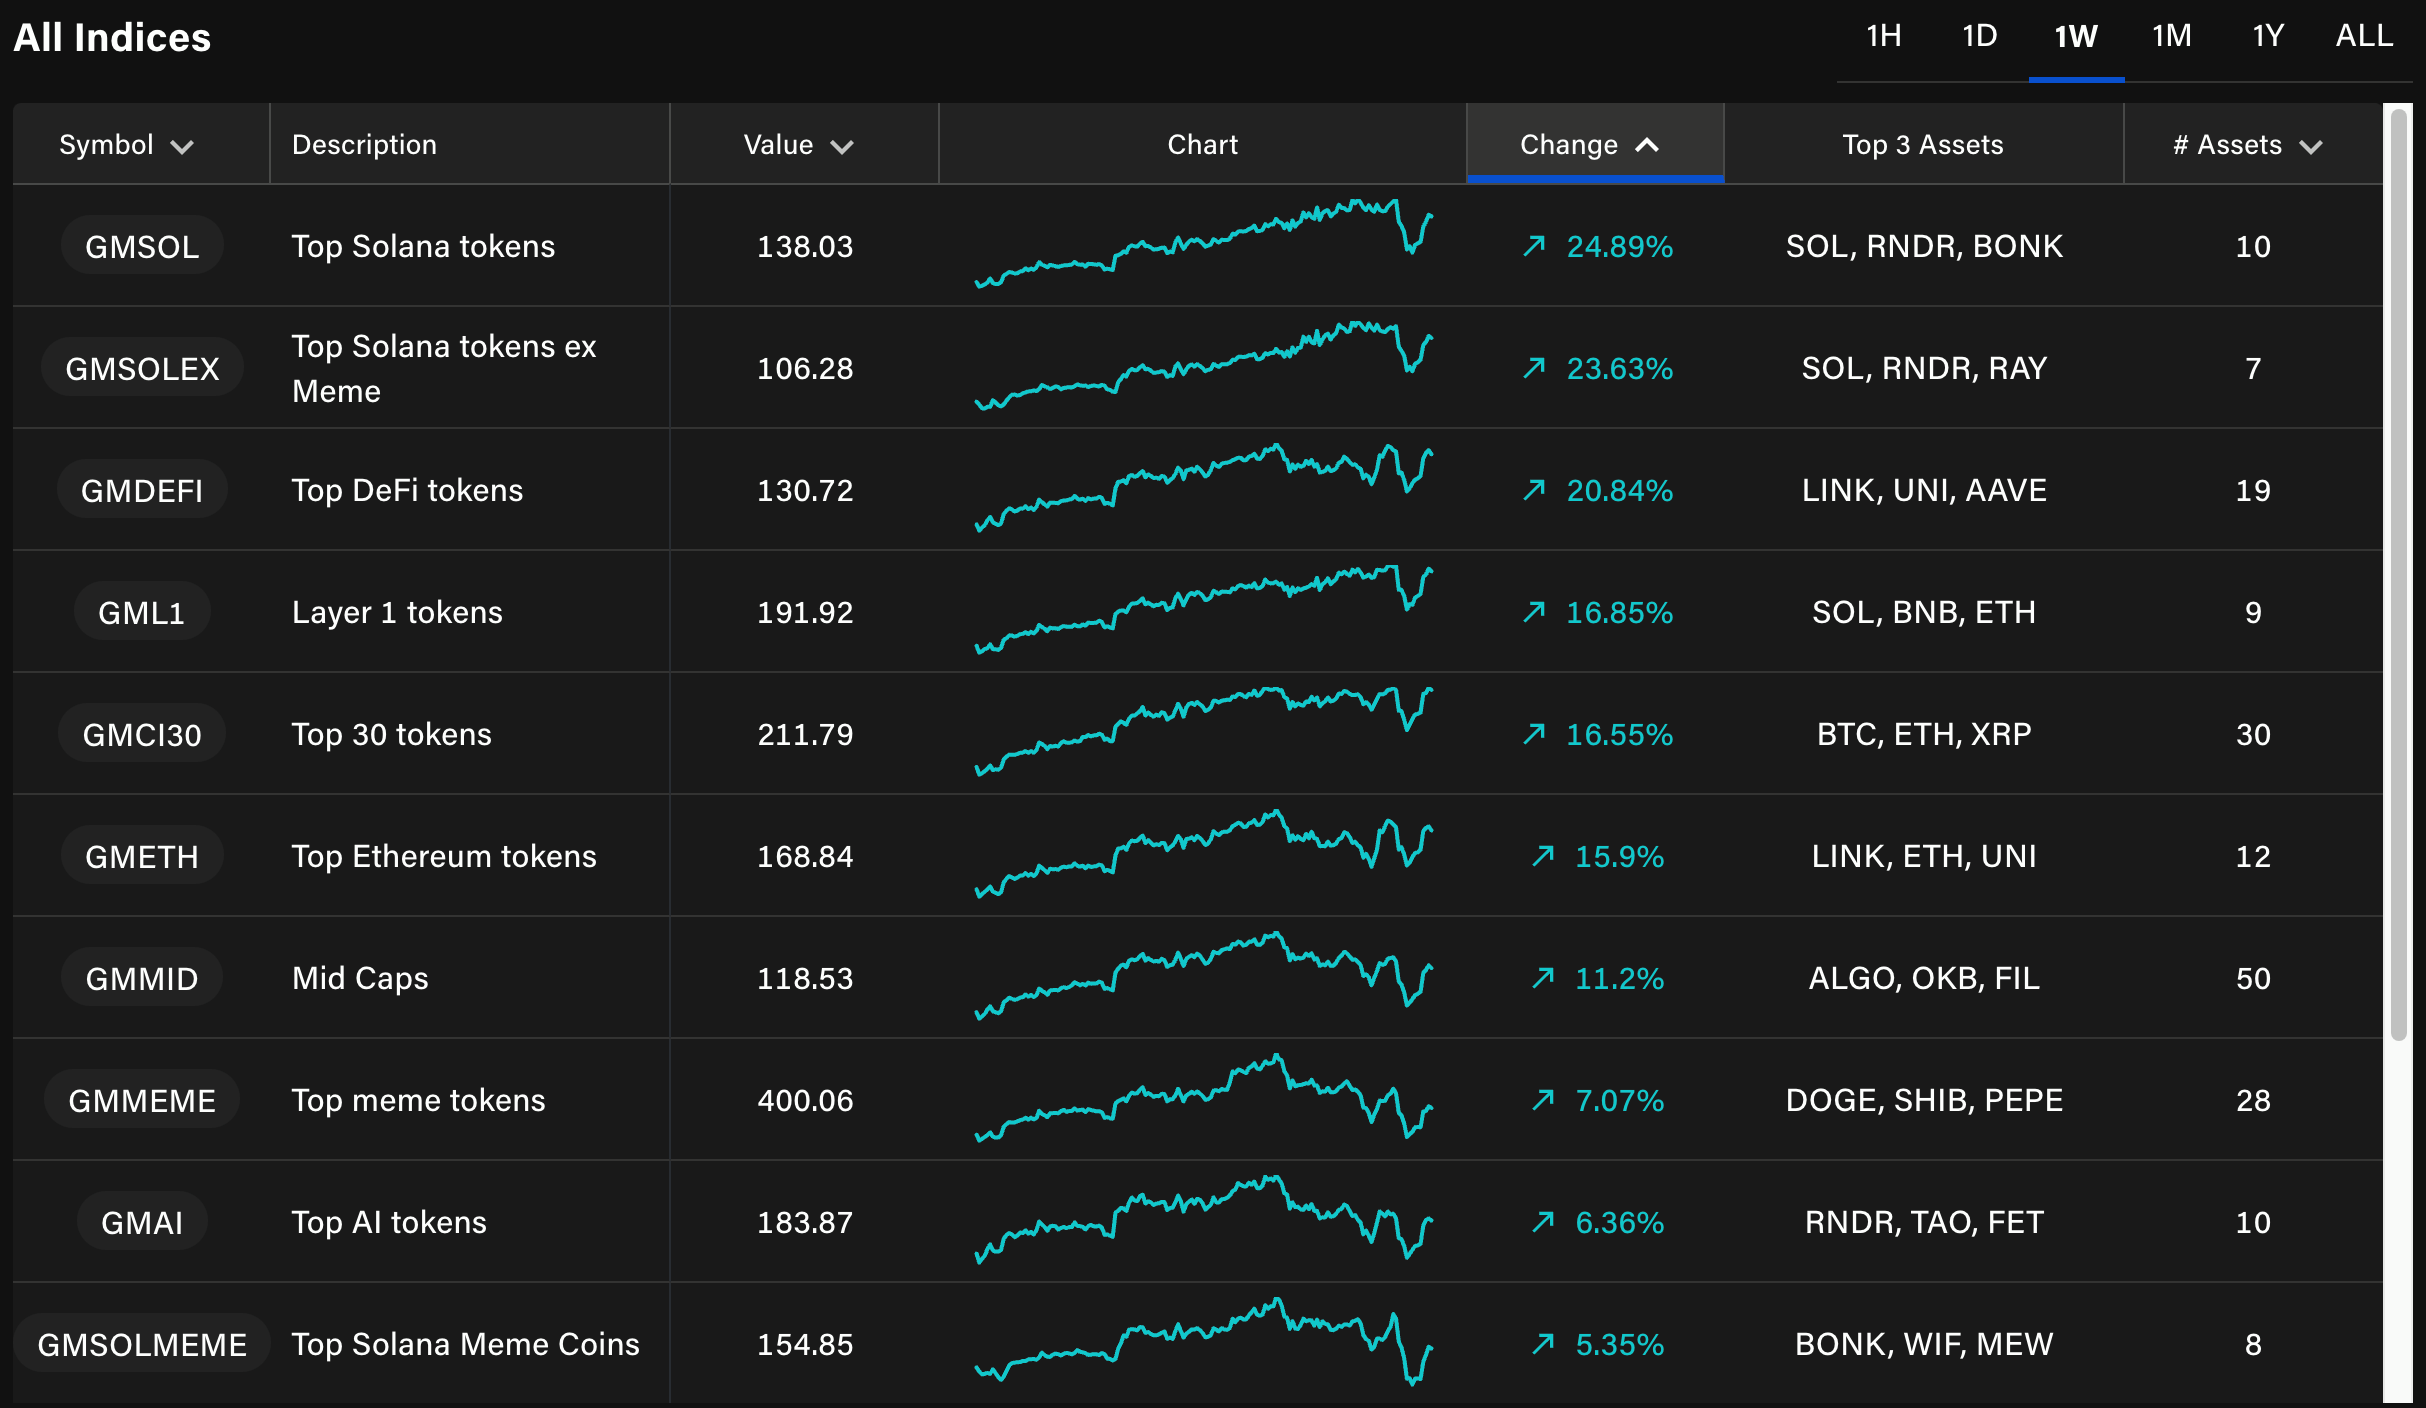Toggle the Change column sort direction
2426x1408 pixels.
(x=1646, y=146)
